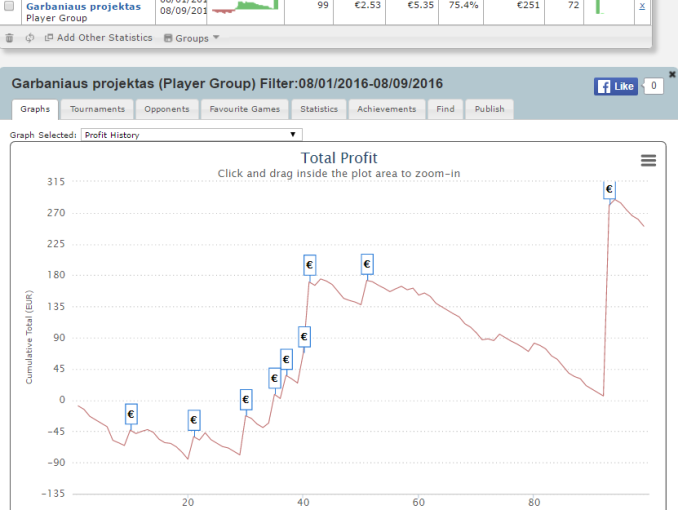
Task: Close the player group panel
Action: pos(672,73)
